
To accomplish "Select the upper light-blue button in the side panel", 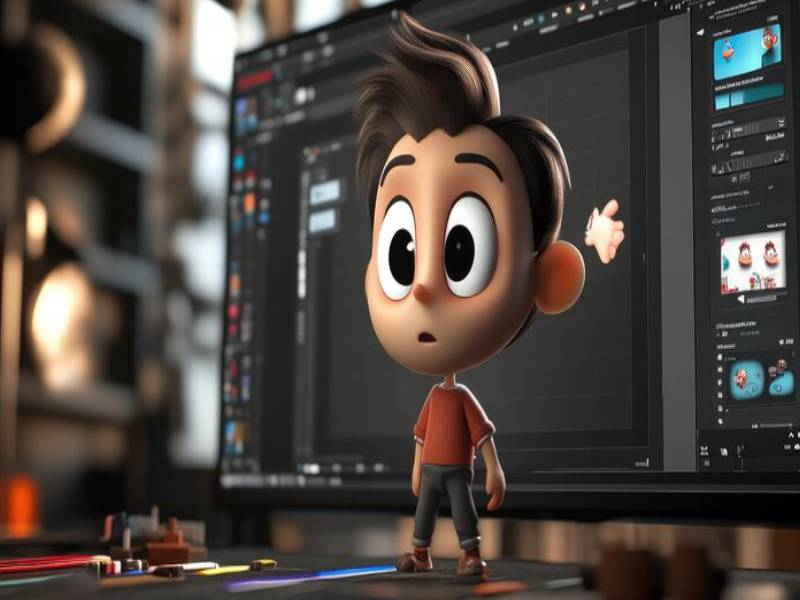I will [325, 192].
